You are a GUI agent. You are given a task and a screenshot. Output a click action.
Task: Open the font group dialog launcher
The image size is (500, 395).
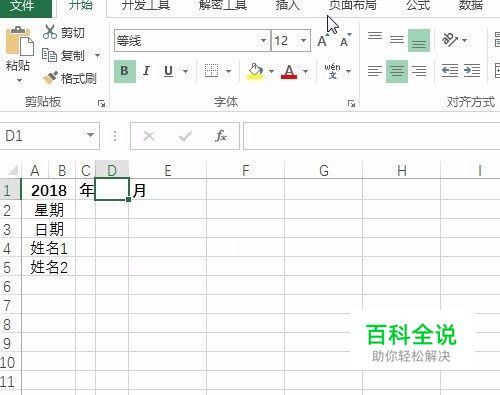click(x=351, y=104)
